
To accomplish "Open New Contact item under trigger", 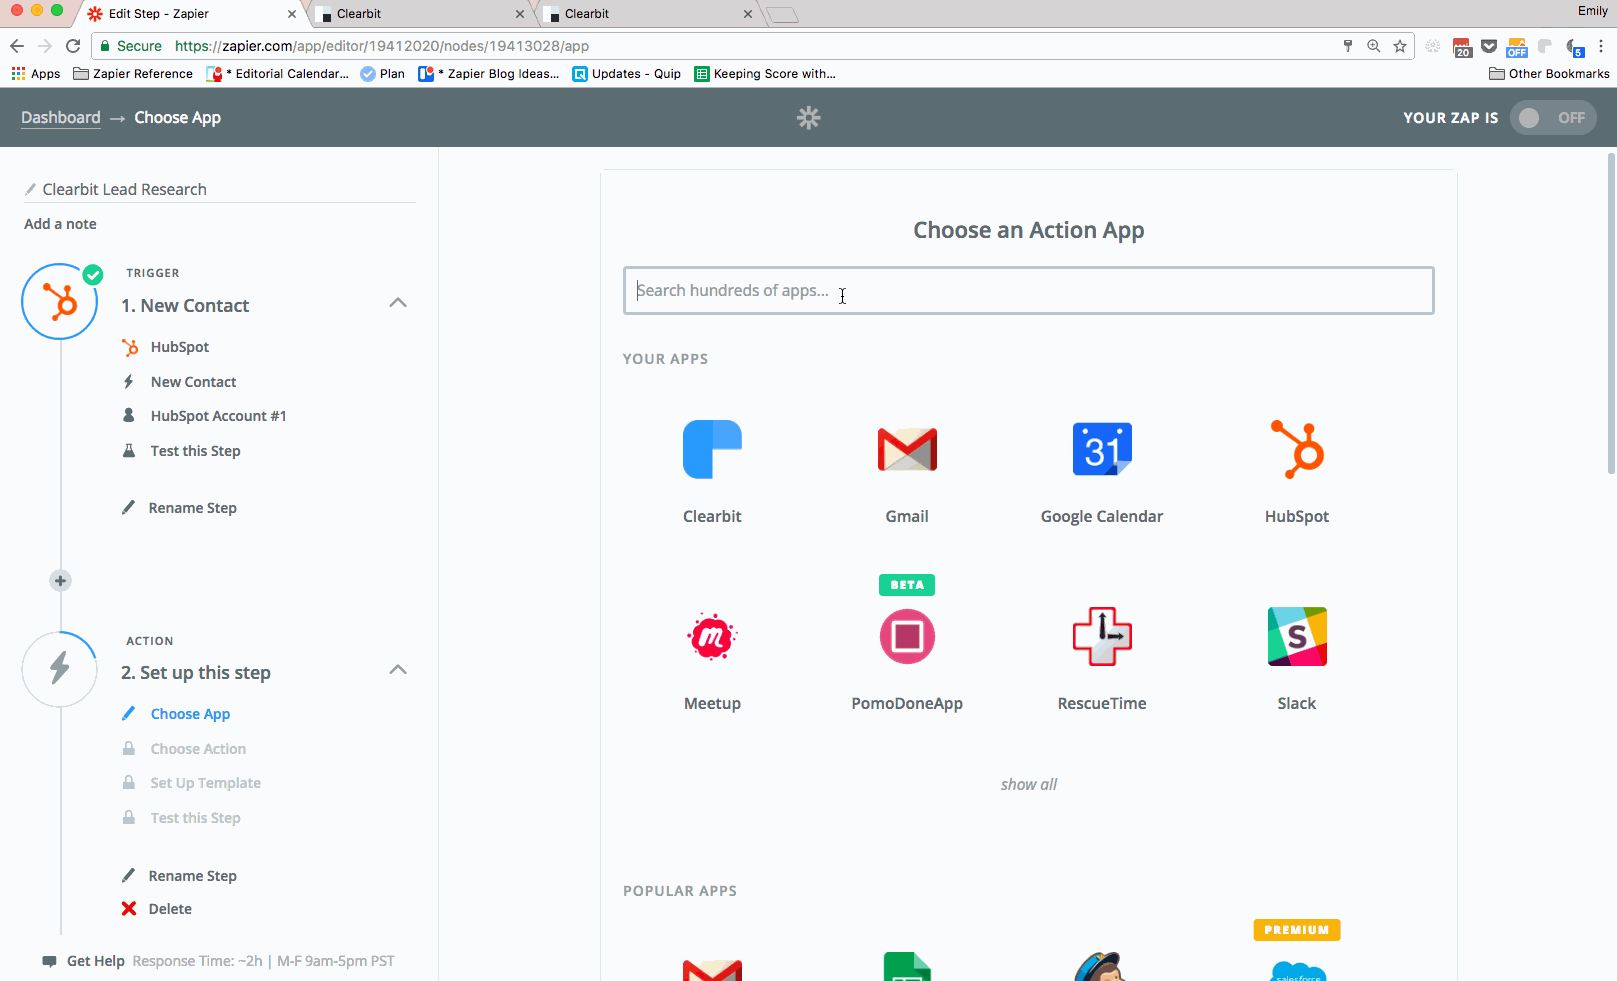I will click(x=193, y=382).
